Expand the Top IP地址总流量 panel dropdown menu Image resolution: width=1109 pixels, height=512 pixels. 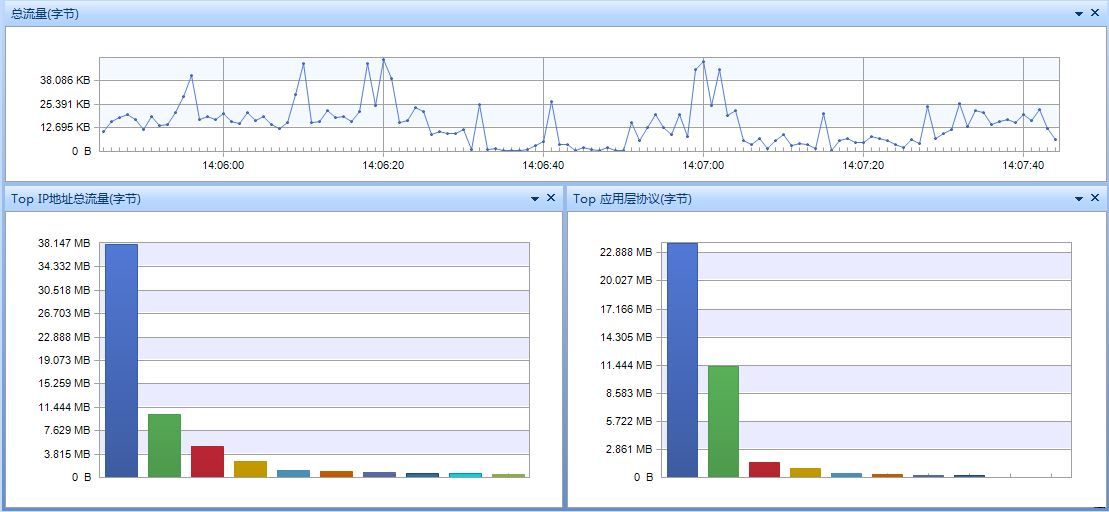(535, 199)
